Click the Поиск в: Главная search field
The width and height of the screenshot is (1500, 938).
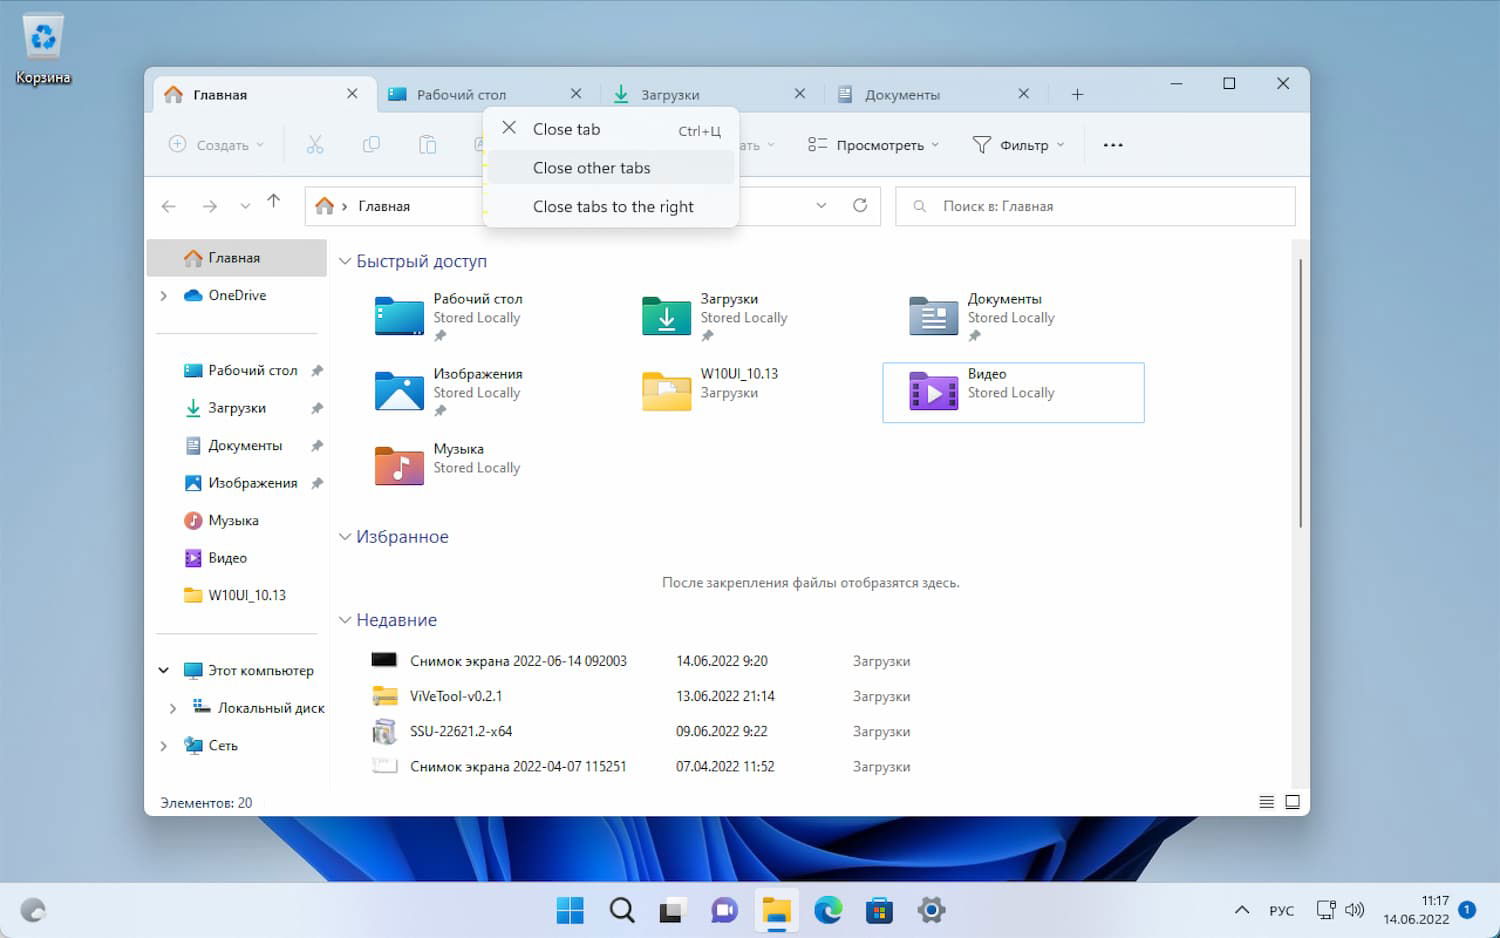tap(1095, 206)
